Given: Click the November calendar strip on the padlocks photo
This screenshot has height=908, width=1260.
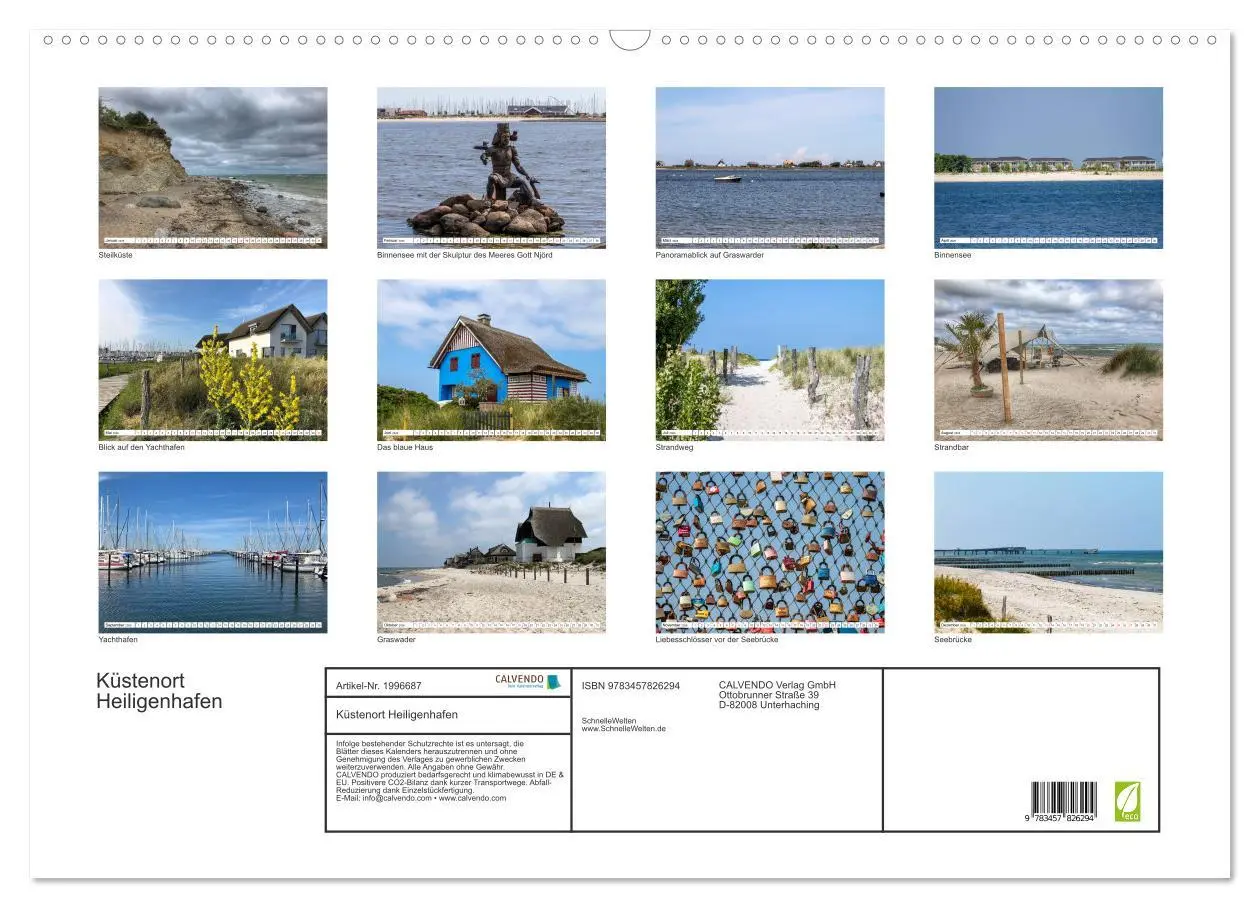Looking at the screenshot, I should click(770, 626).
